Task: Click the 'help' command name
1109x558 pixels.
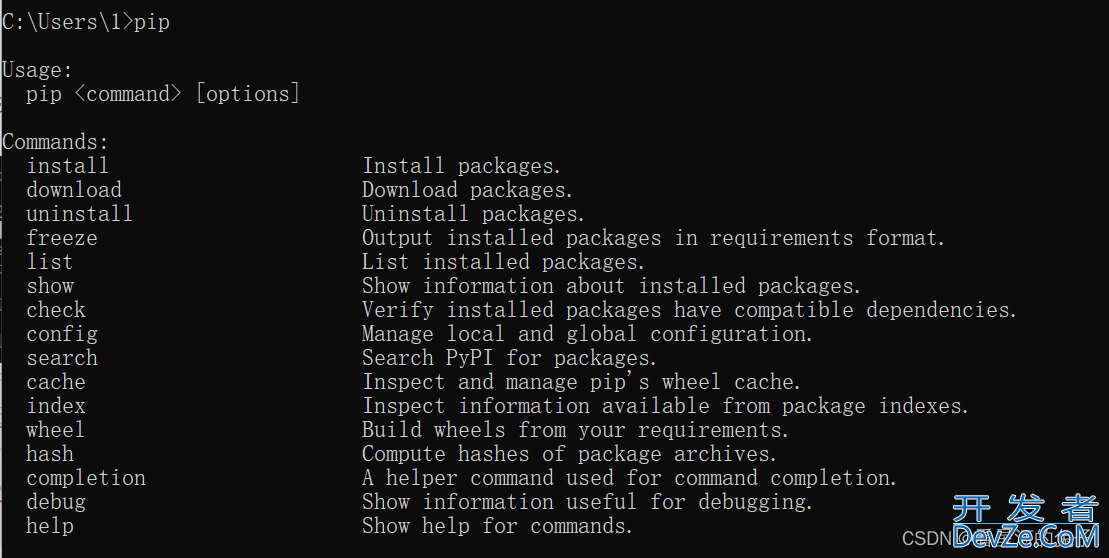Action: click(50, 527)
